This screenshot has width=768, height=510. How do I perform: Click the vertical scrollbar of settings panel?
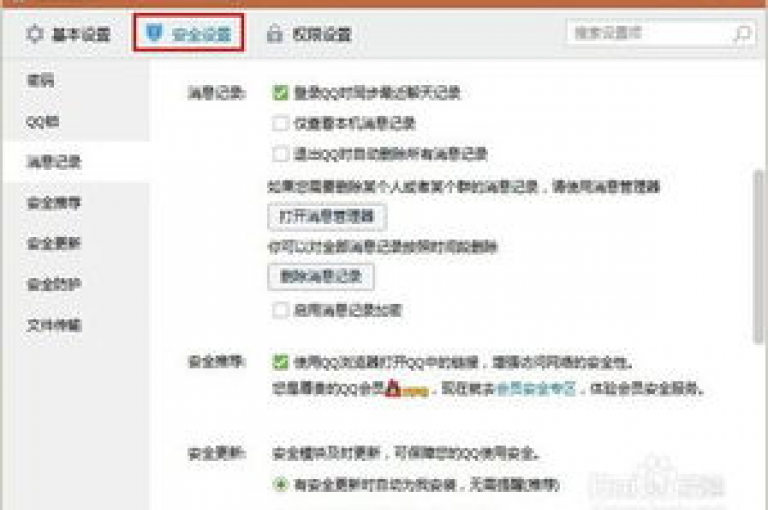[759, 256]
